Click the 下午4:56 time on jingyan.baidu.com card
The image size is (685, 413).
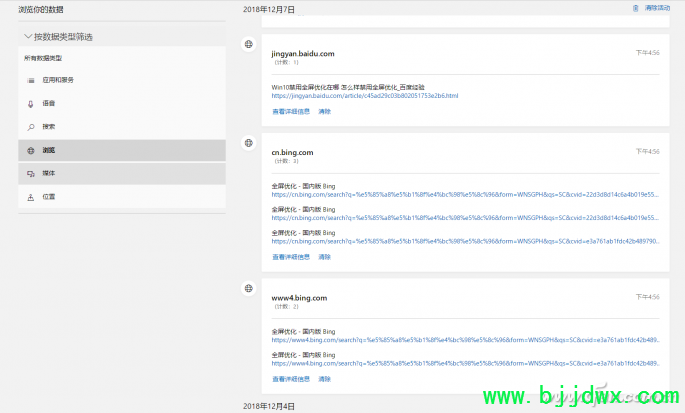tap(647, 53)
